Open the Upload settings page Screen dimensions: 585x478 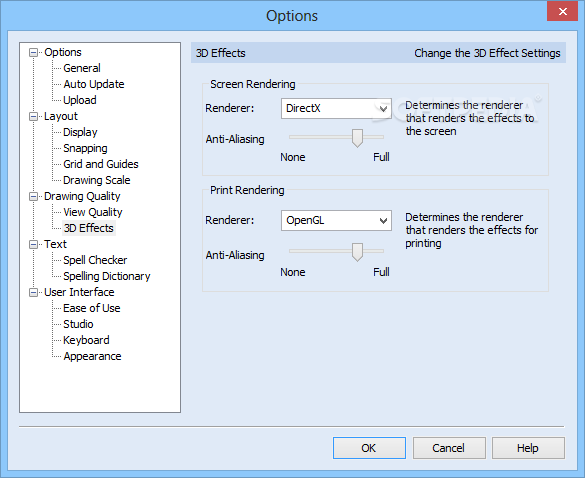80,100
